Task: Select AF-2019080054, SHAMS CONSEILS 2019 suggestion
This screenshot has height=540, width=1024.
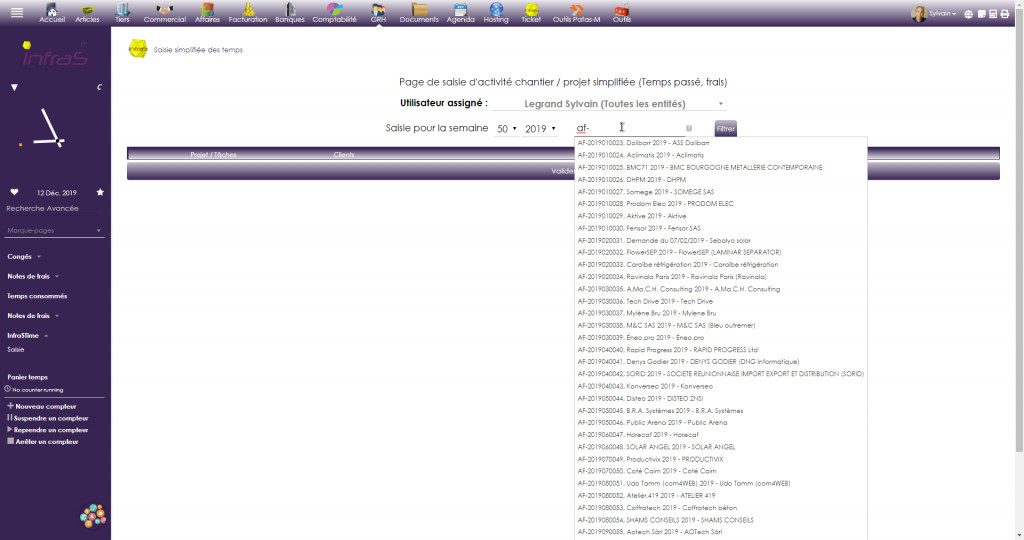Action: (x=720, y=520)
